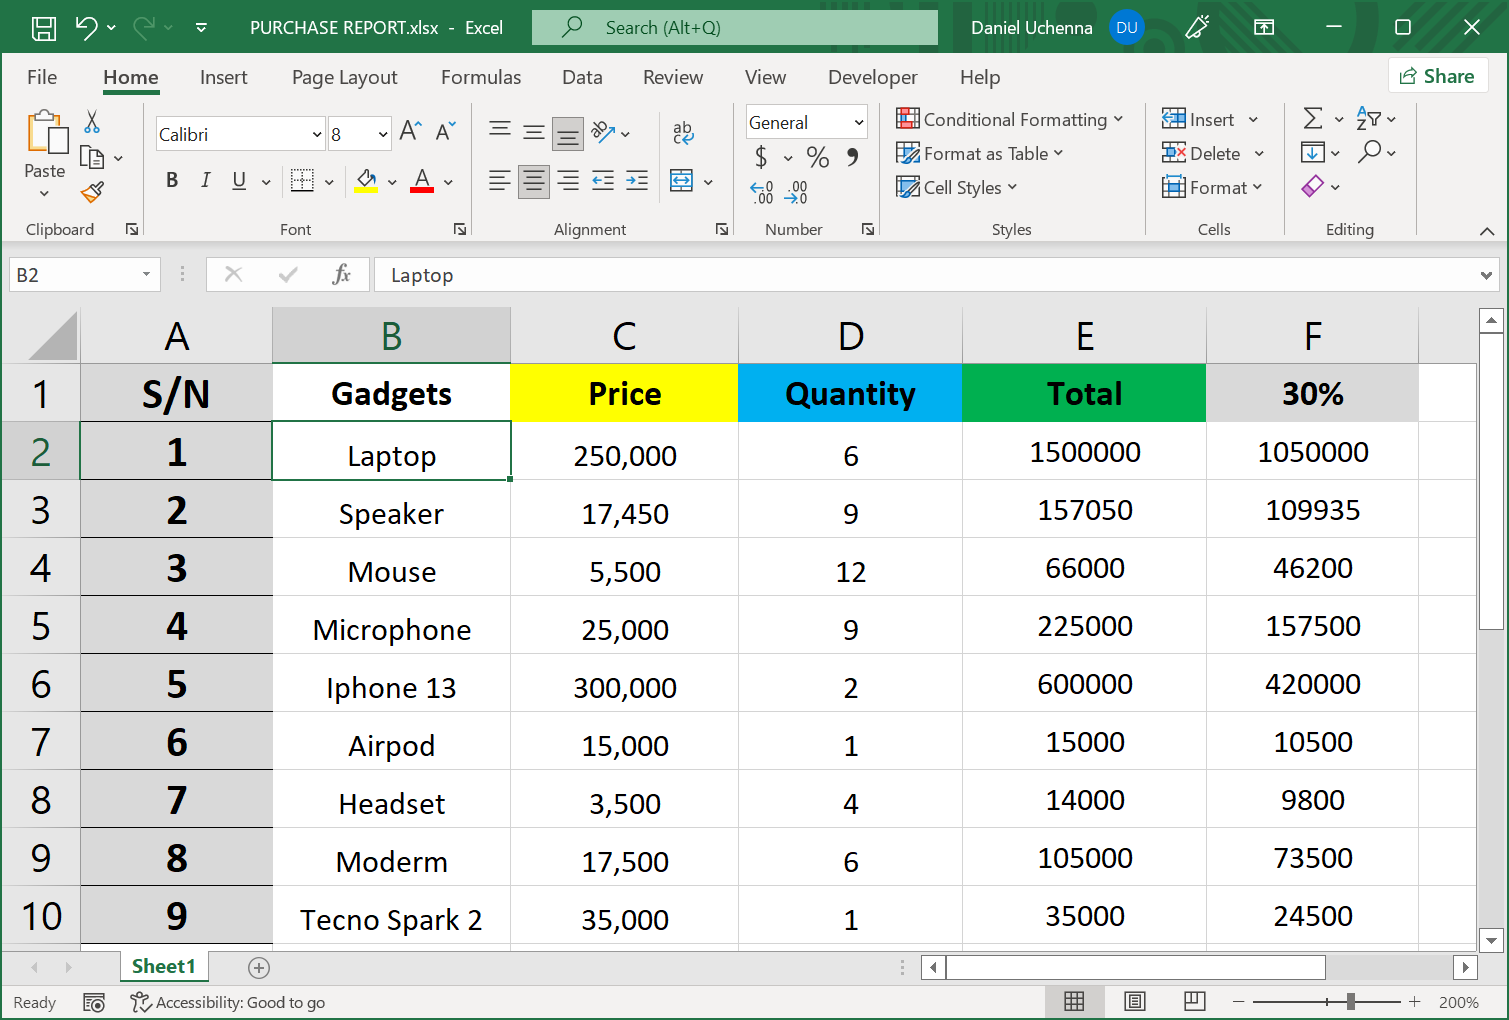Screen dimensions: 1509x1020
Task: Select the Format Painter tool
Action: click(93, 192)
